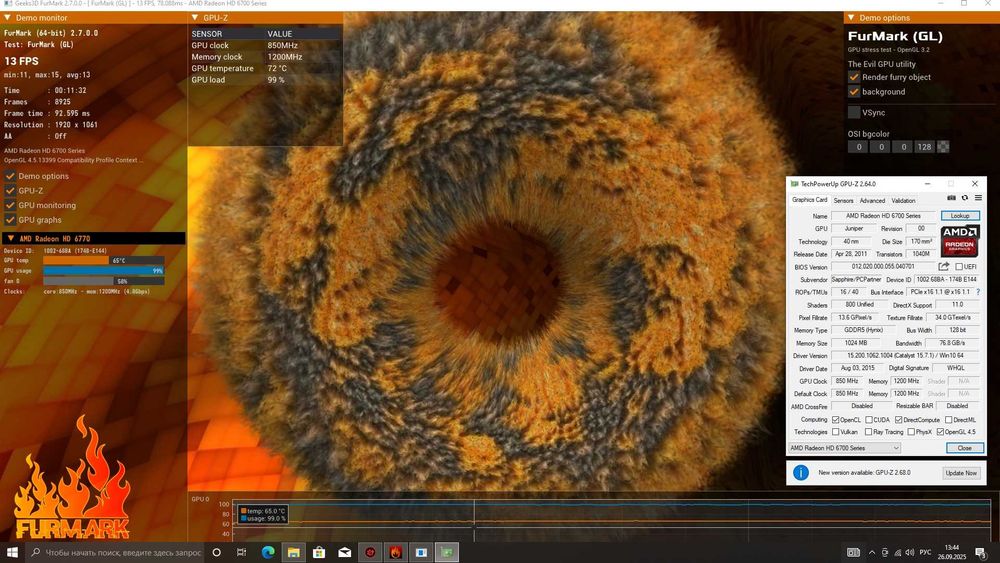This screenshot has width=1000, height=563.
Task: Uncheck the GPU-Z monitor checkbox
Action: tap(10, 191)
